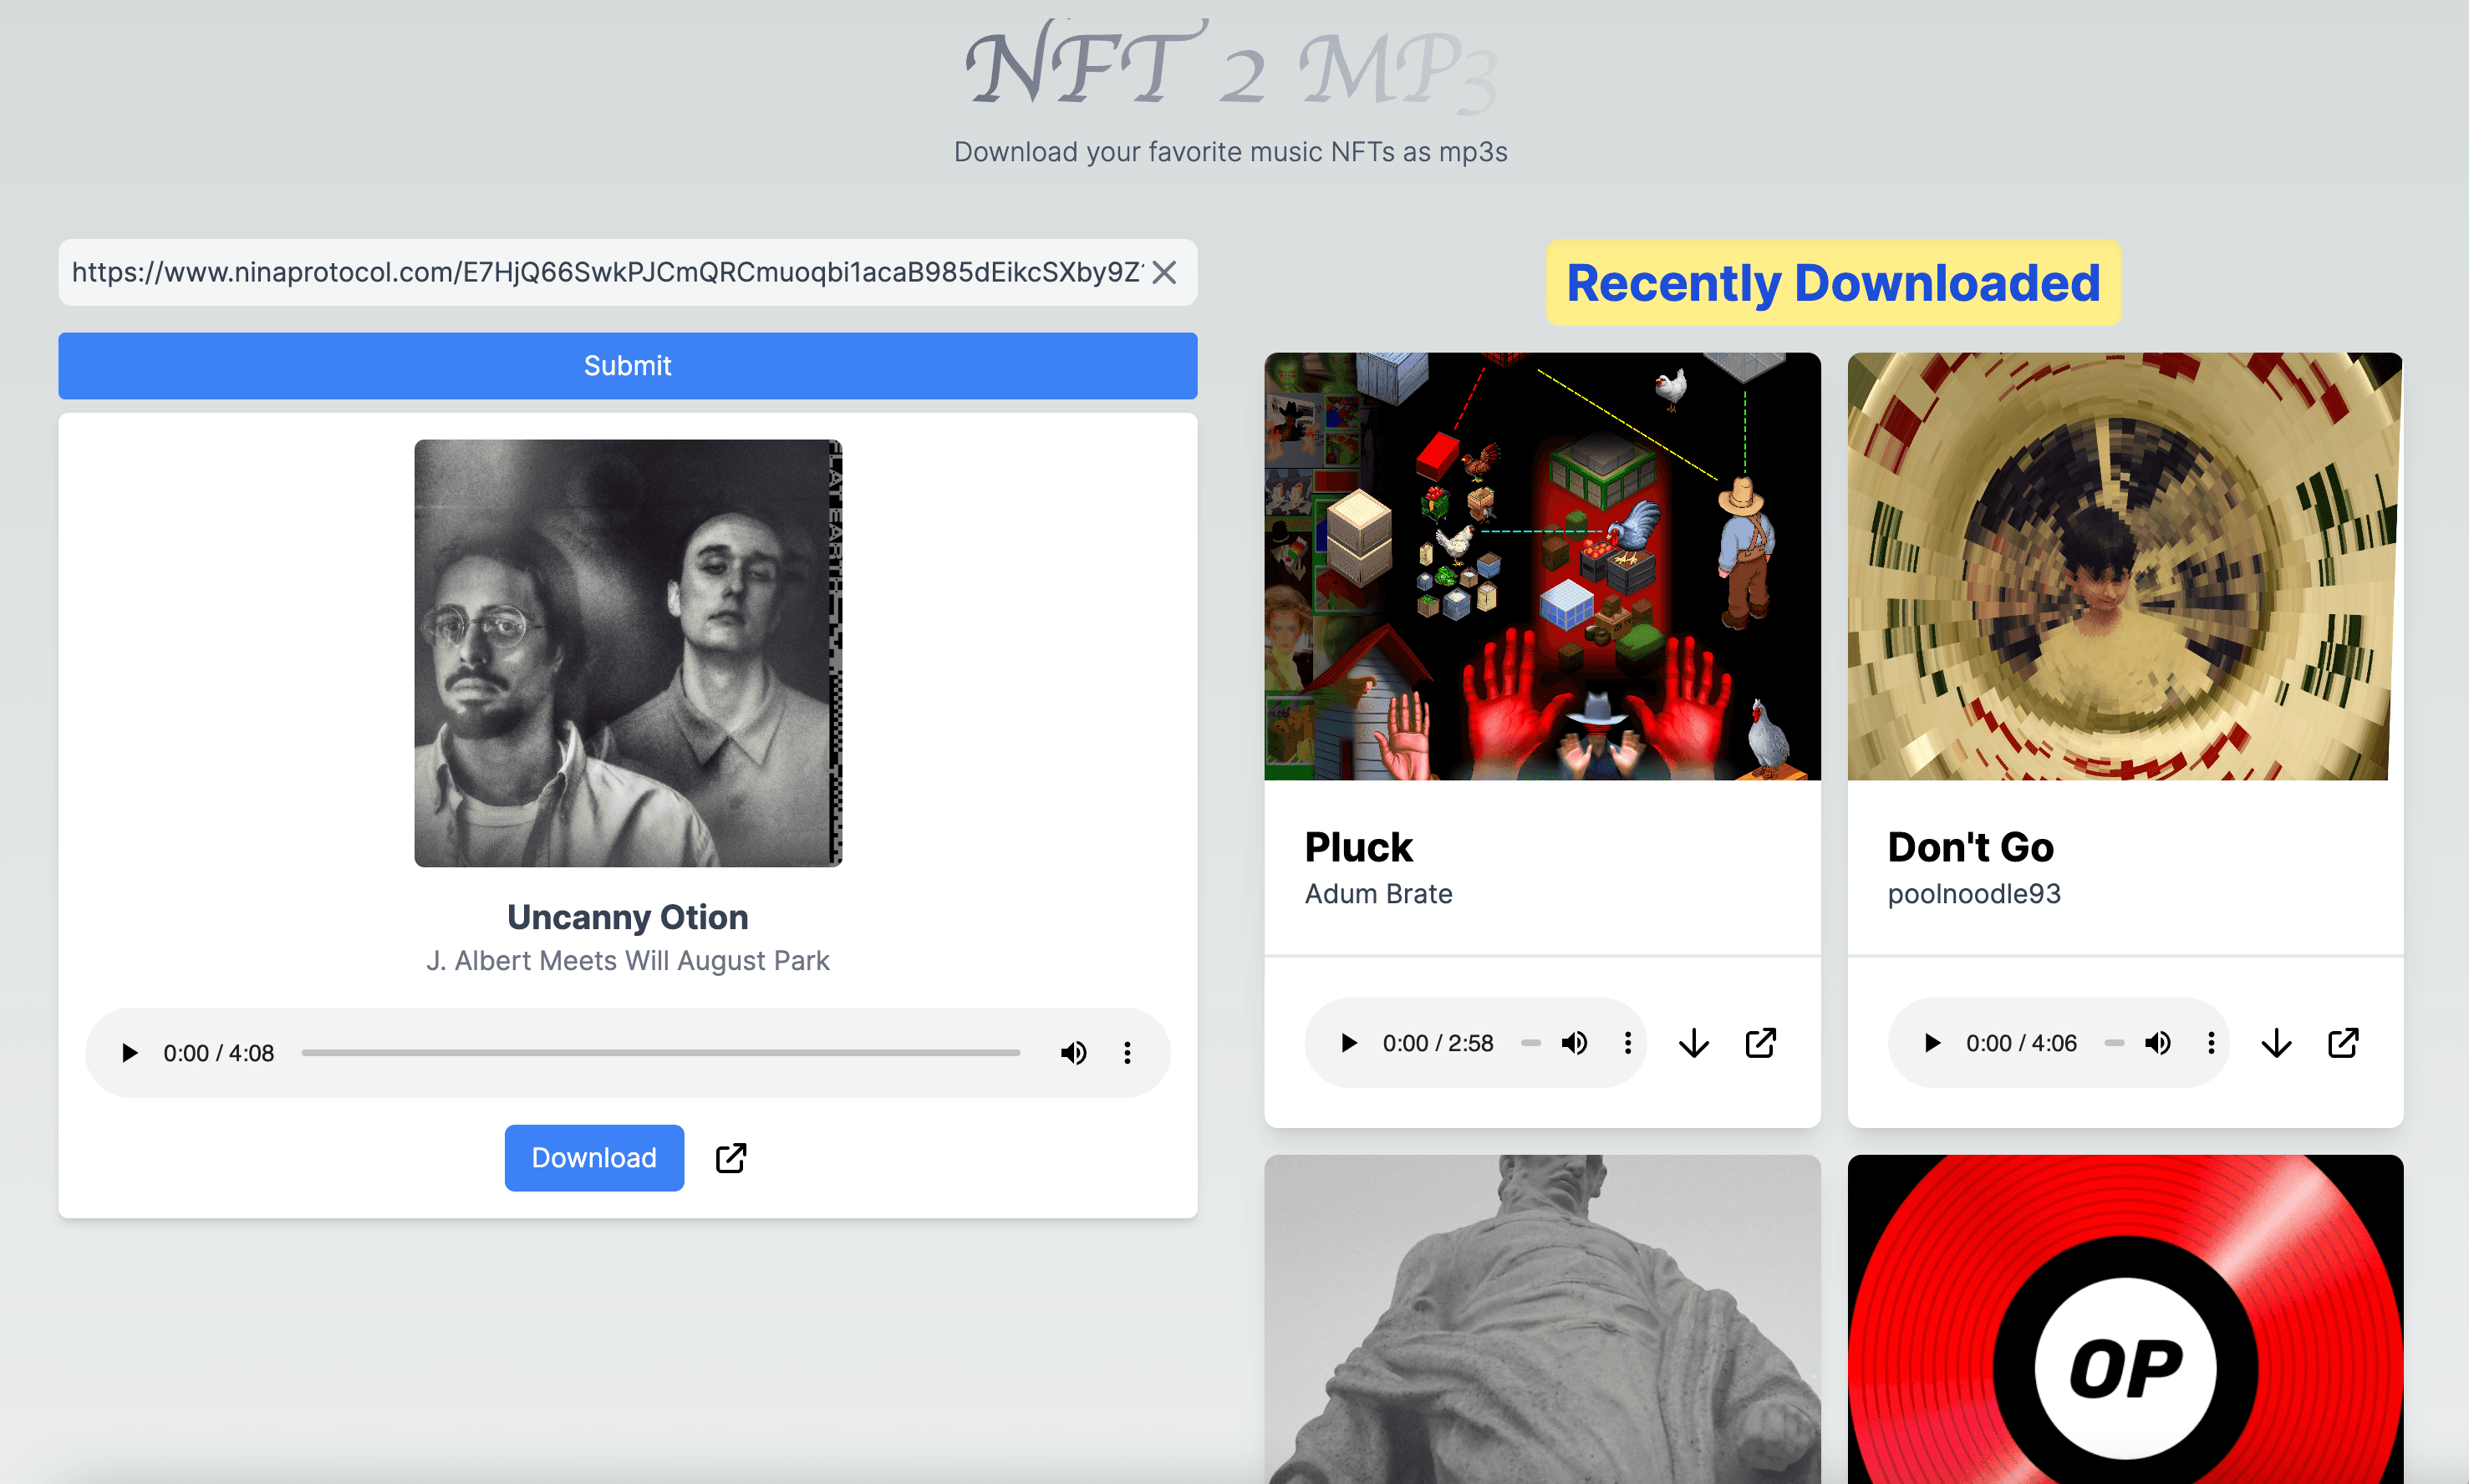The image size is (2469, 1484).
Task: Click the Submit button to process URL
Action: tap(626, 365)
